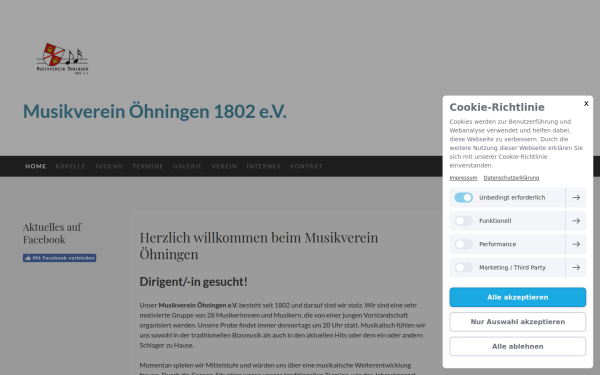
Task: Open the KONTAKT navigation item
Action: click(306, 166)
